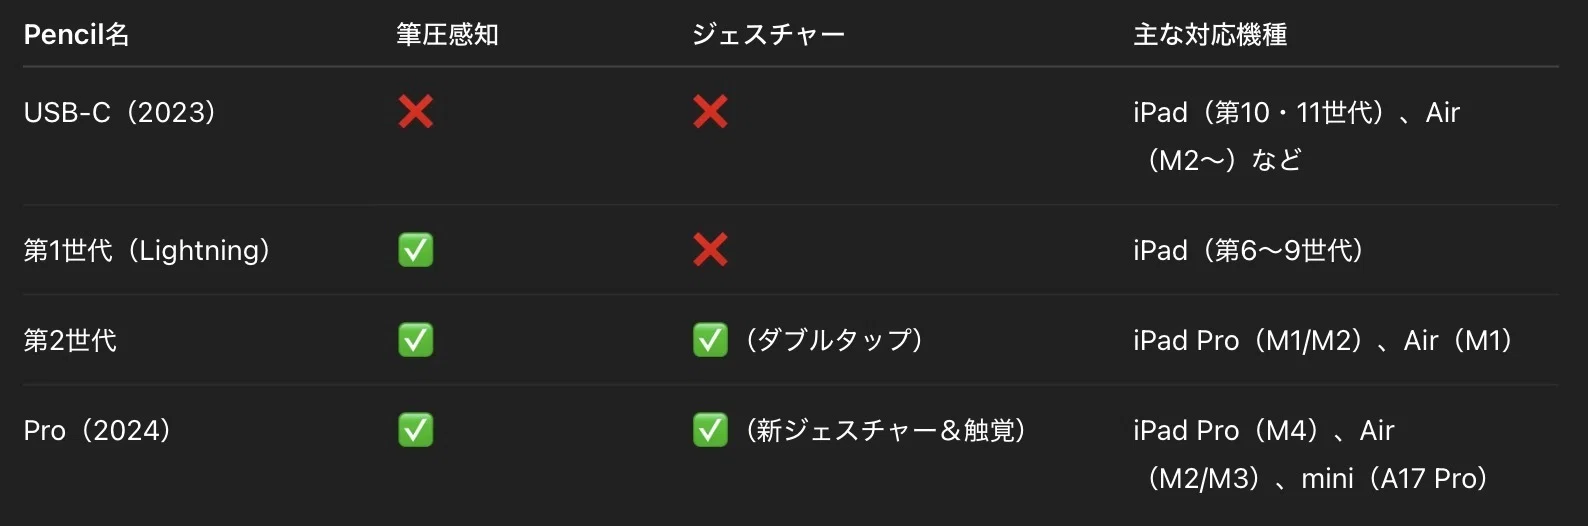Click the iPad (第10・11世代) compatibility text

point(1264,112)
